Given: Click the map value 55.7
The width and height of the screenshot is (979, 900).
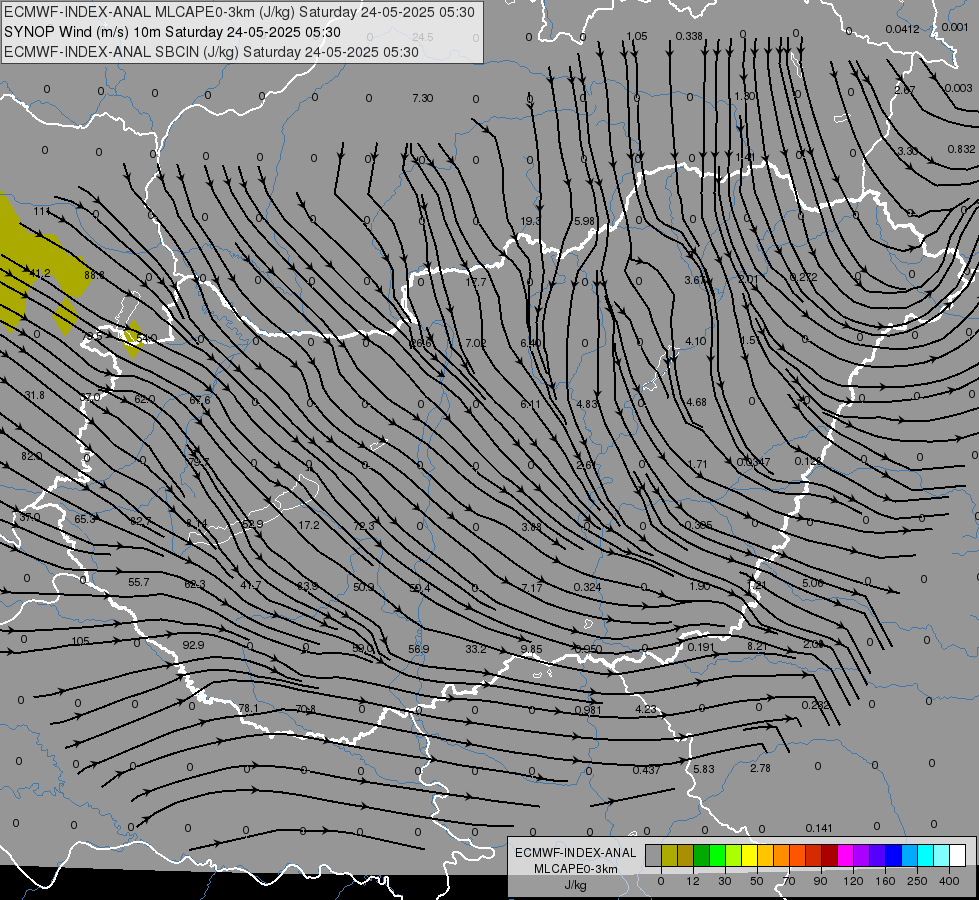Looking at the screenshot, I should 139,582.
